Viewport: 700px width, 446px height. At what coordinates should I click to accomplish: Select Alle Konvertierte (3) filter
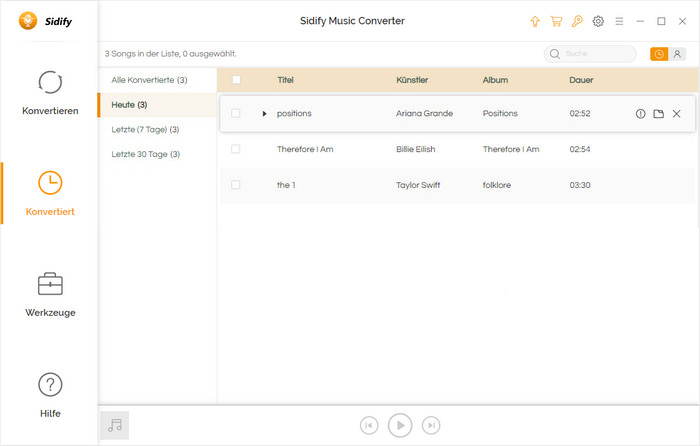pyautogui.click(x=158, y=80)
